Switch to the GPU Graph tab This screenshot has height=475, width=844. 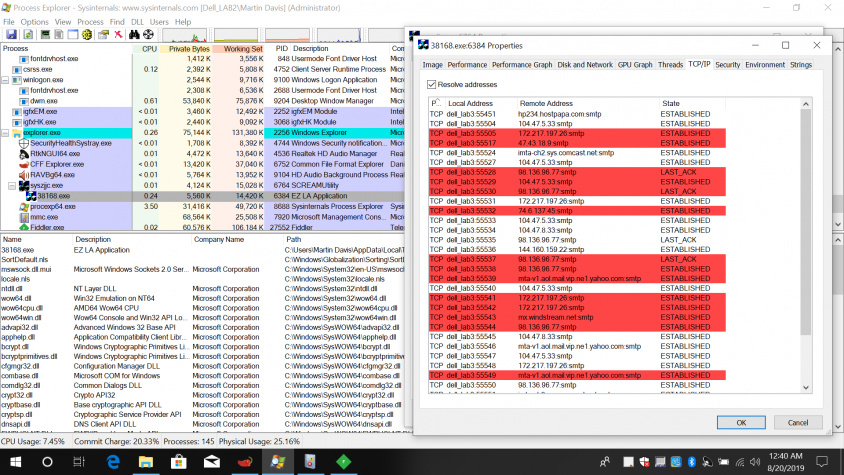pyautogui.click(x=635, y=65)
